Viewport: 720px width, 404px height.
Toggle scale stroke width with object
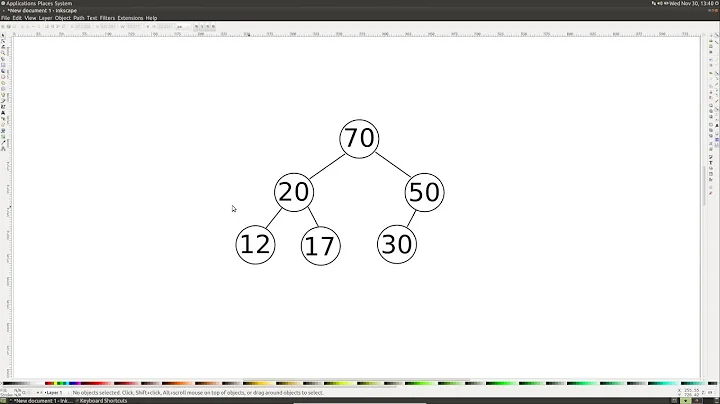tap(196, 27)
